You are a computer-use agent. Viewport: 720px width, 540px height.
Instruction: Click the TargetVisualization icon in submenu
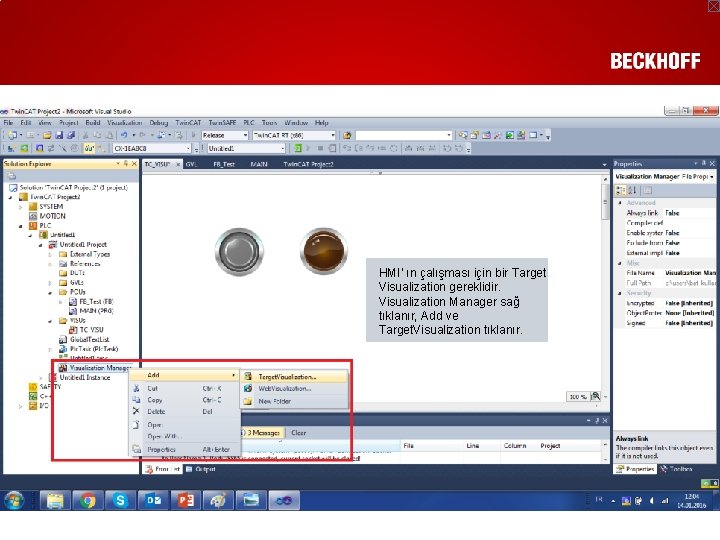coord(248,377)
